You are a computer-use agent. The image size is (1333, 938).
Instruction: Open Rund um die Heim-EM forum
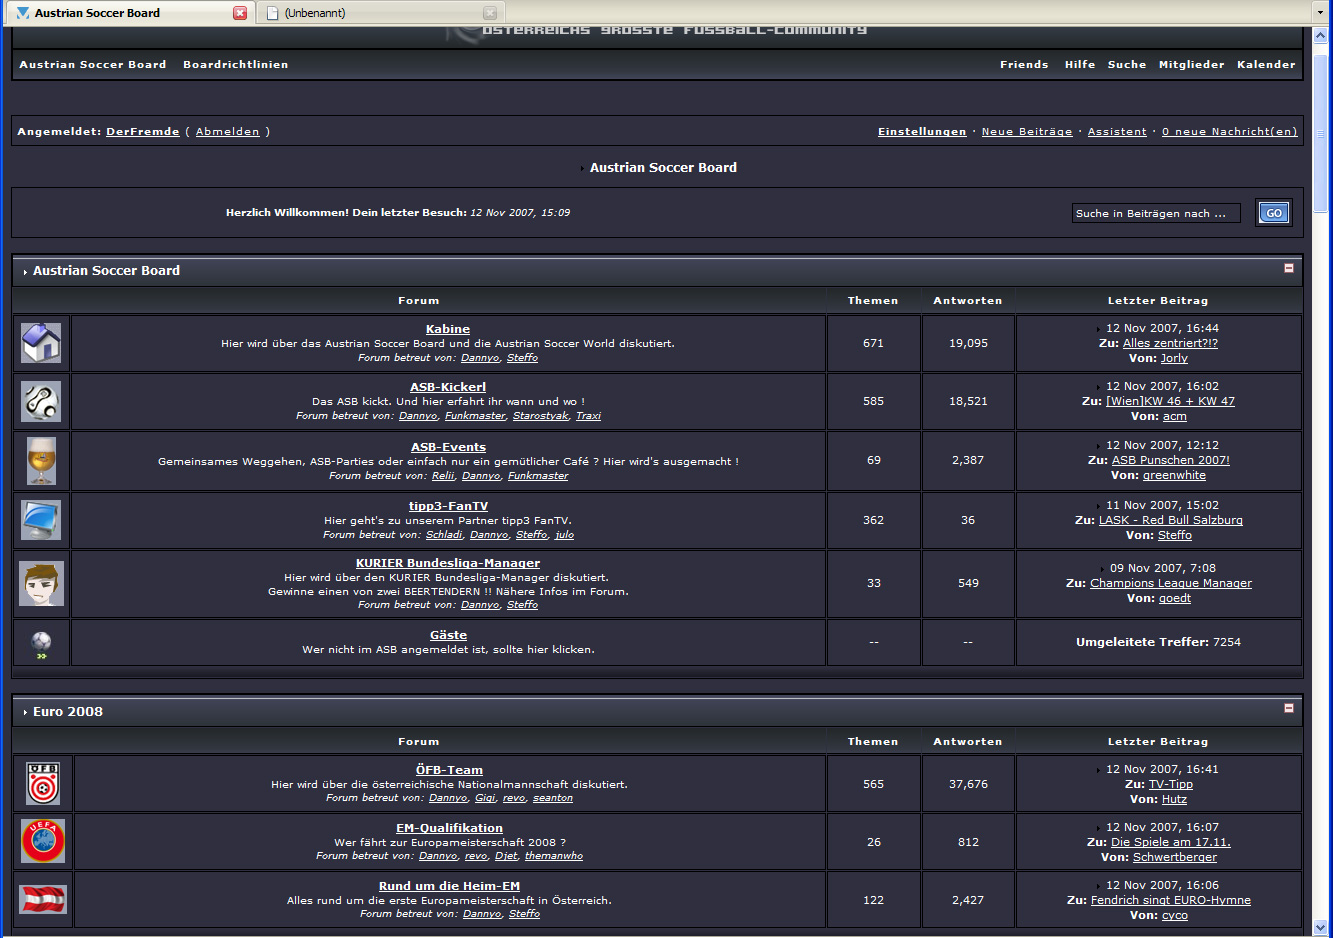pyautogui.click(x=449, y=886)
